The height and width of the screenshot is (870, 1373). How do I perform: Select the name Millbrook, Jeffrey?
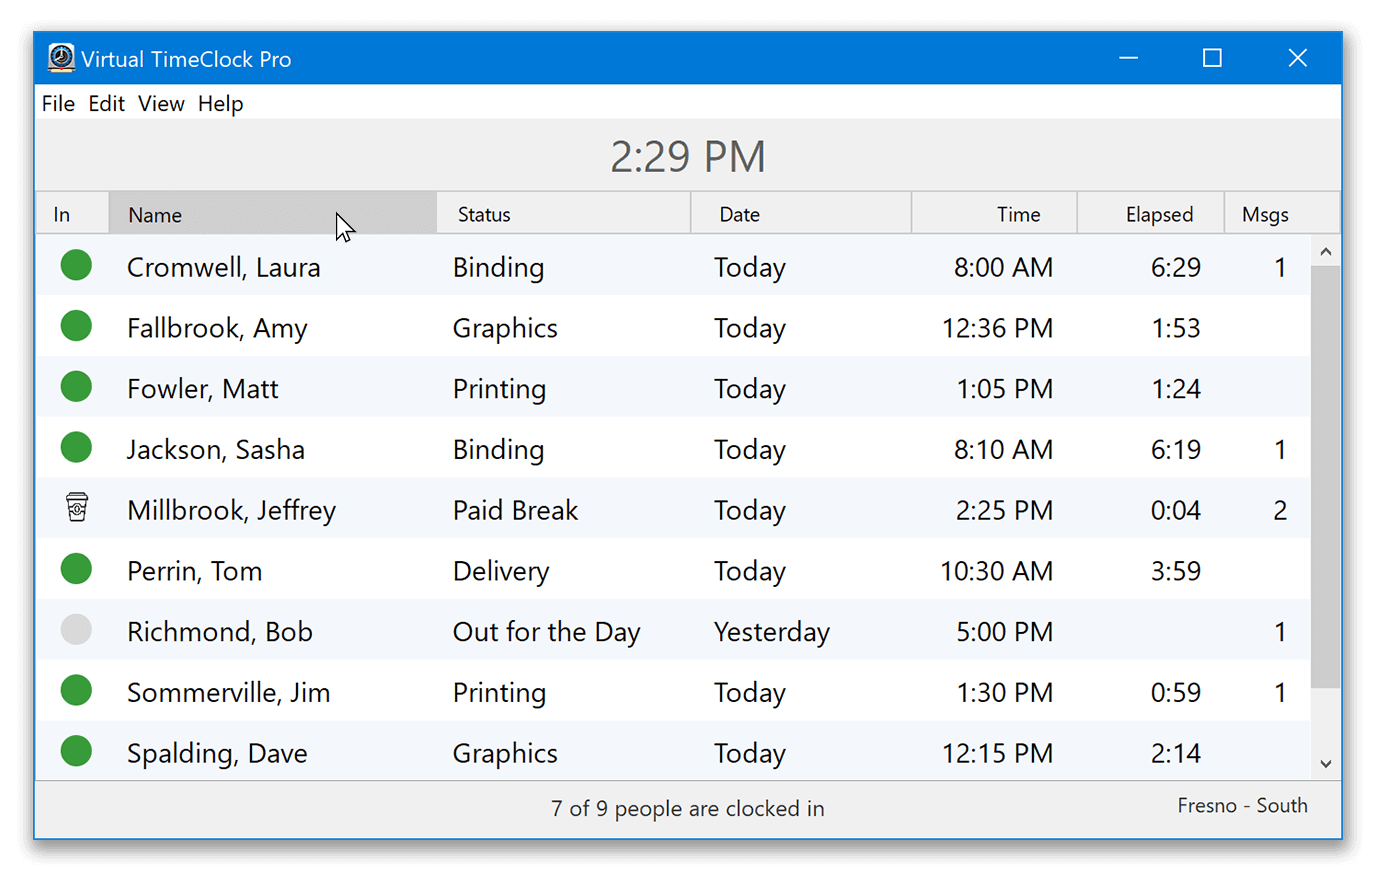232,511
